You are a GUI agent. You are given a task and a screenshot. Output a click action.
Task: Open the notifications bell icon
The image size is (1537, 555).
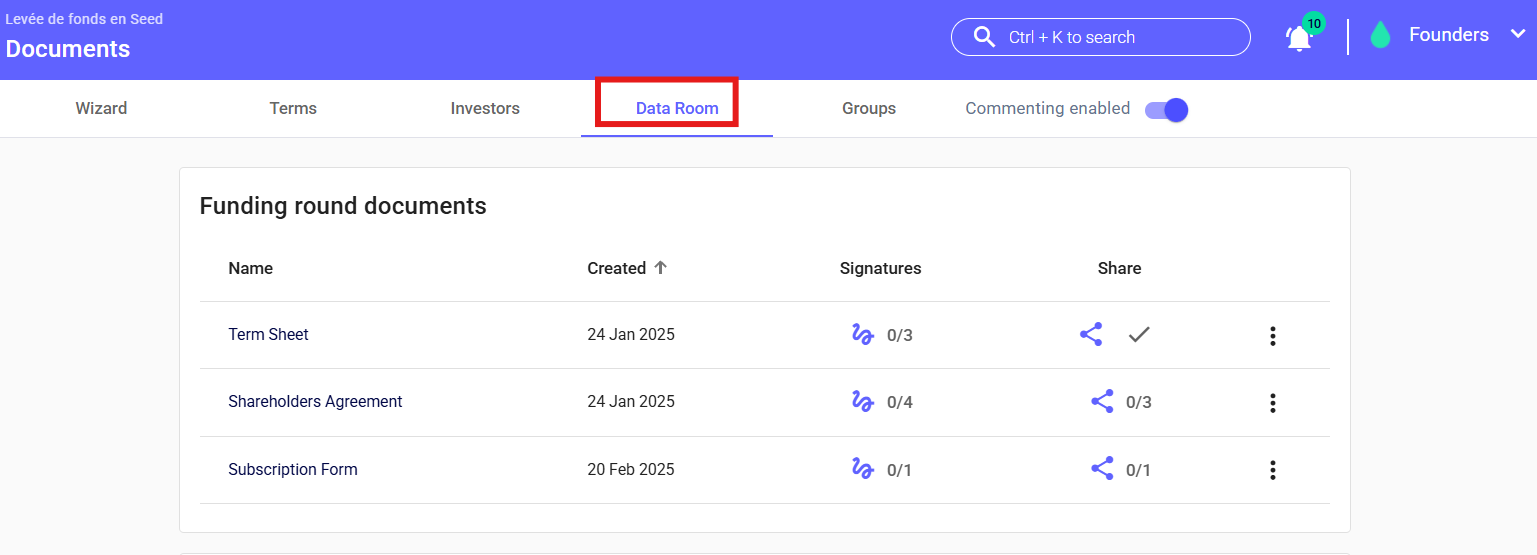pos(1298,38)
